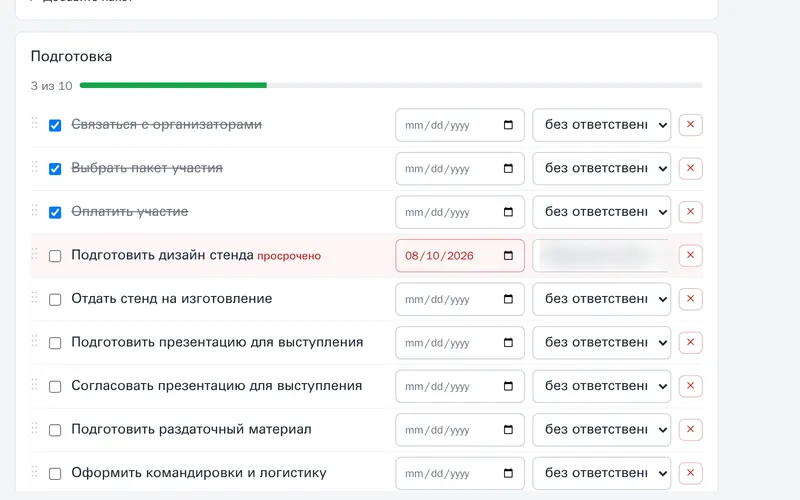Delete 'Подготовить презентацию для выступления' task

690,342
